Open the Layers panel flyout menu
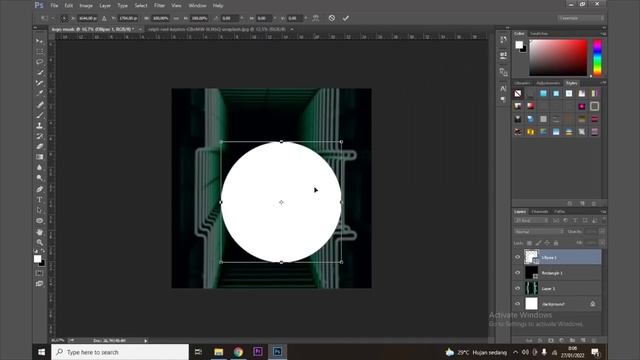This screenshot has height=360, width=640. [603, 211]
